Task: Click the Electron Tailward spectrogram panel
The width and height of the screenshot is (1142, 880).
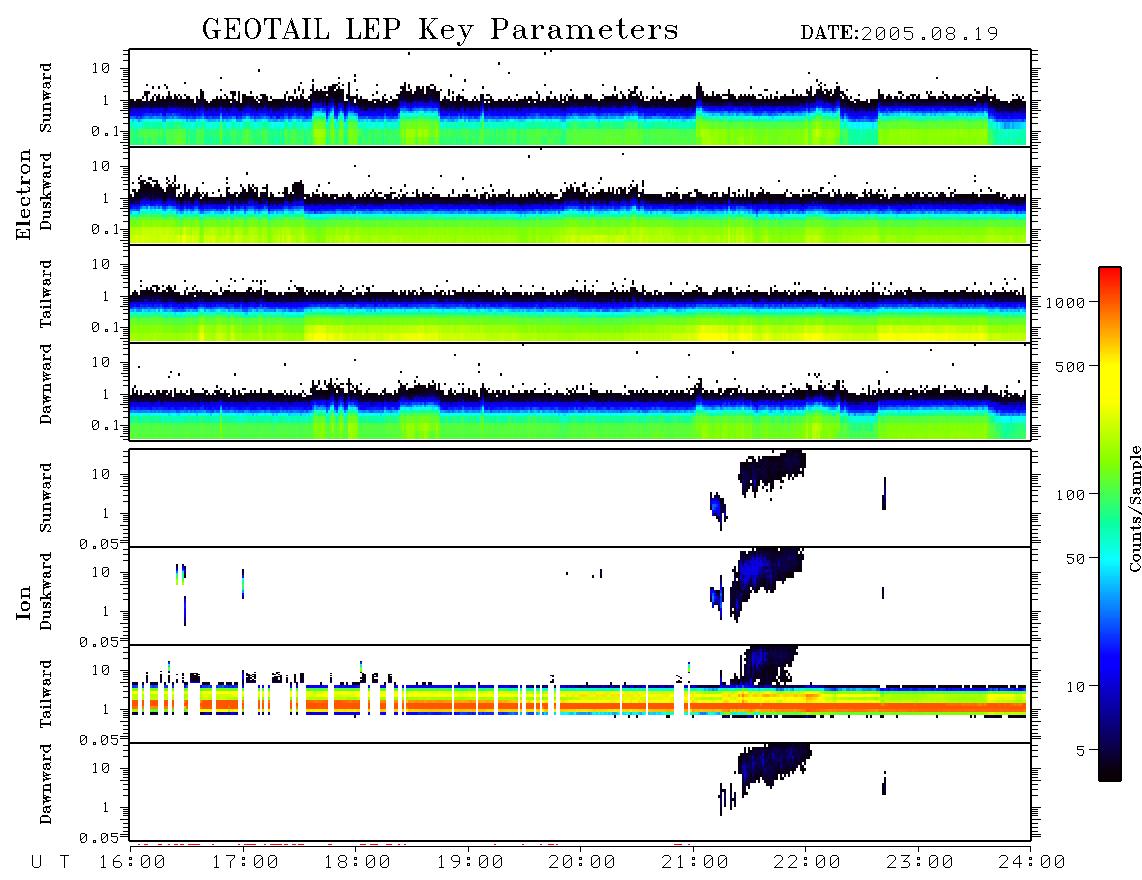Action: [x=580, y=294]
